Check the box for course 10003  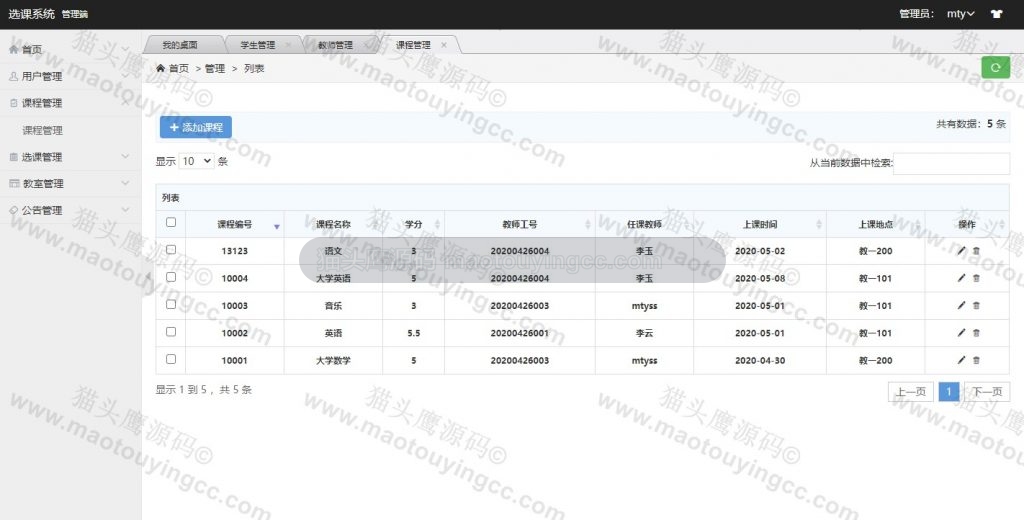pos(171,304)
